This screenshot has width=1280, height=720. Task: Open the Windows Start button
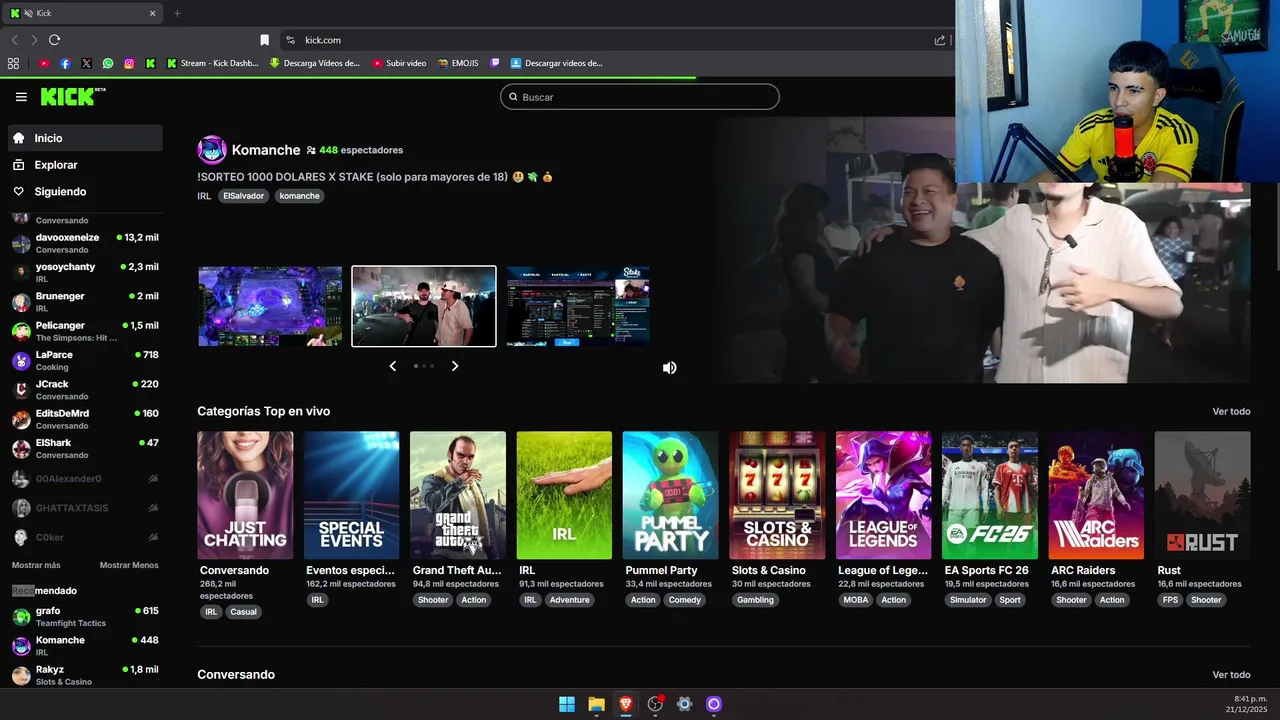tap(567, 704)
